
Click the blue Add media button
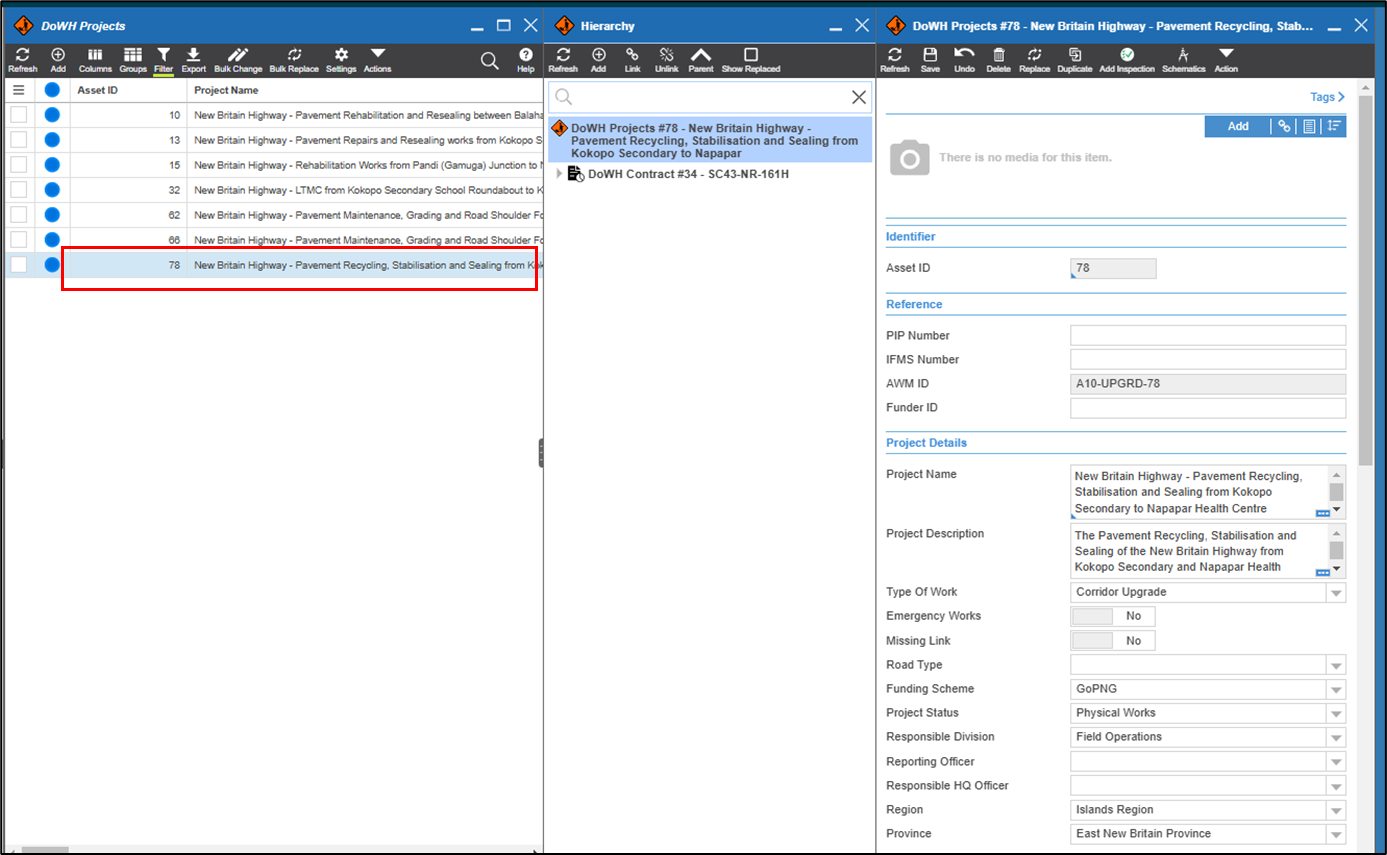coord(1237,126)
